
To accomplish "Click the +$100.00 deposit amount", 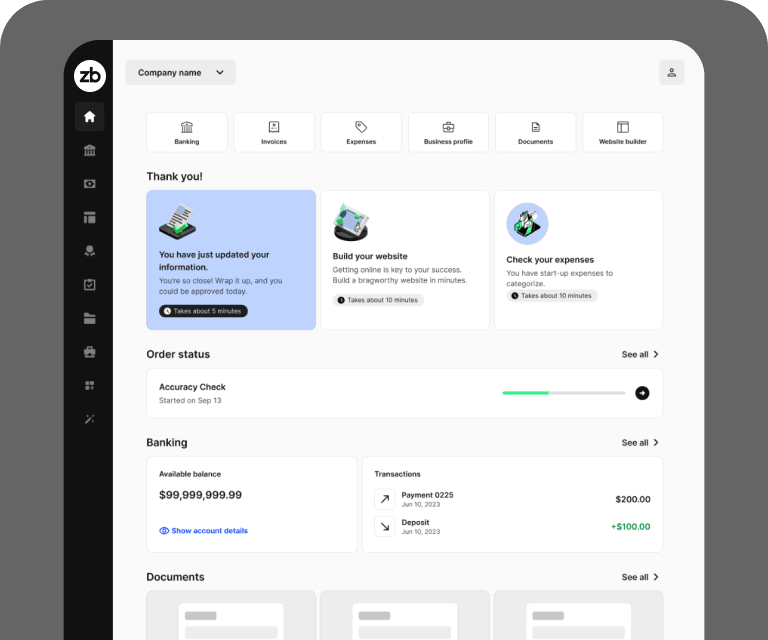I will point(630,527).
